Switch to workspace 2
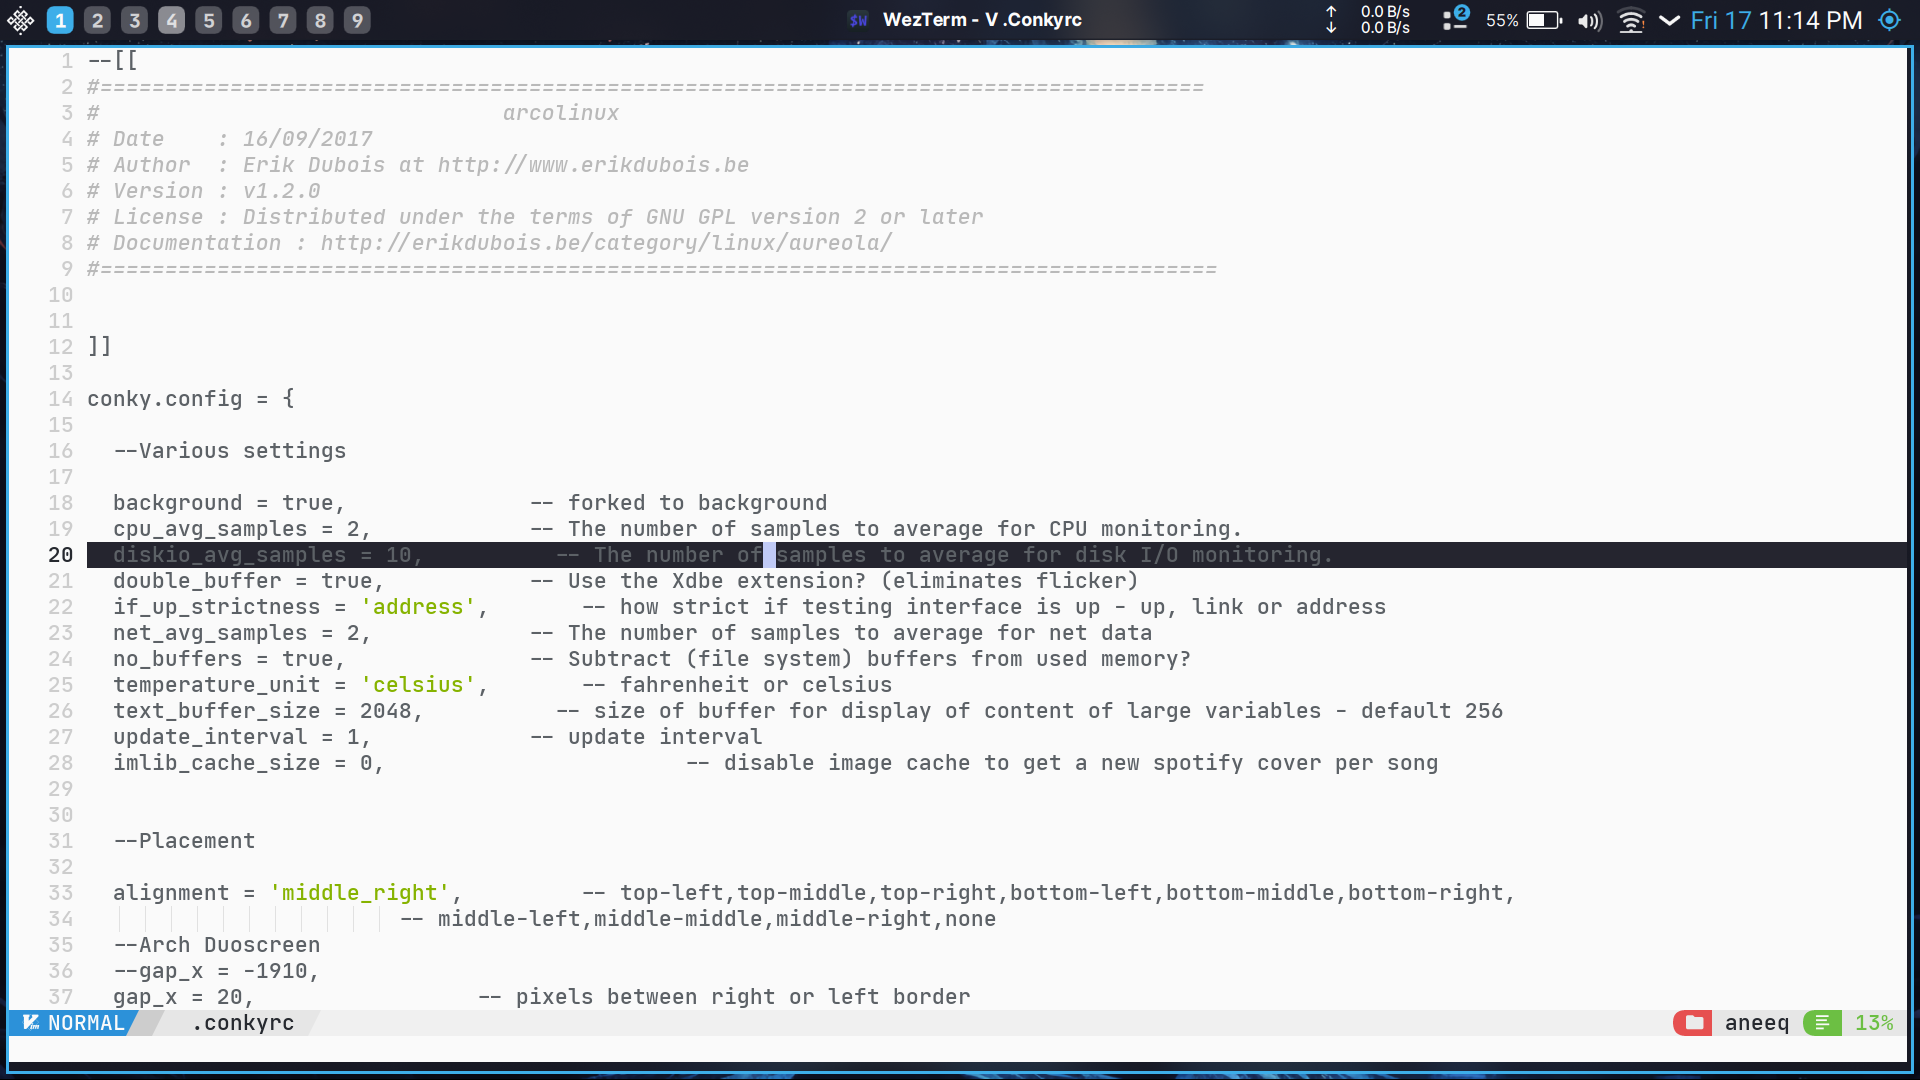Screen dimensions: 1920x1080 coord(97,19)
